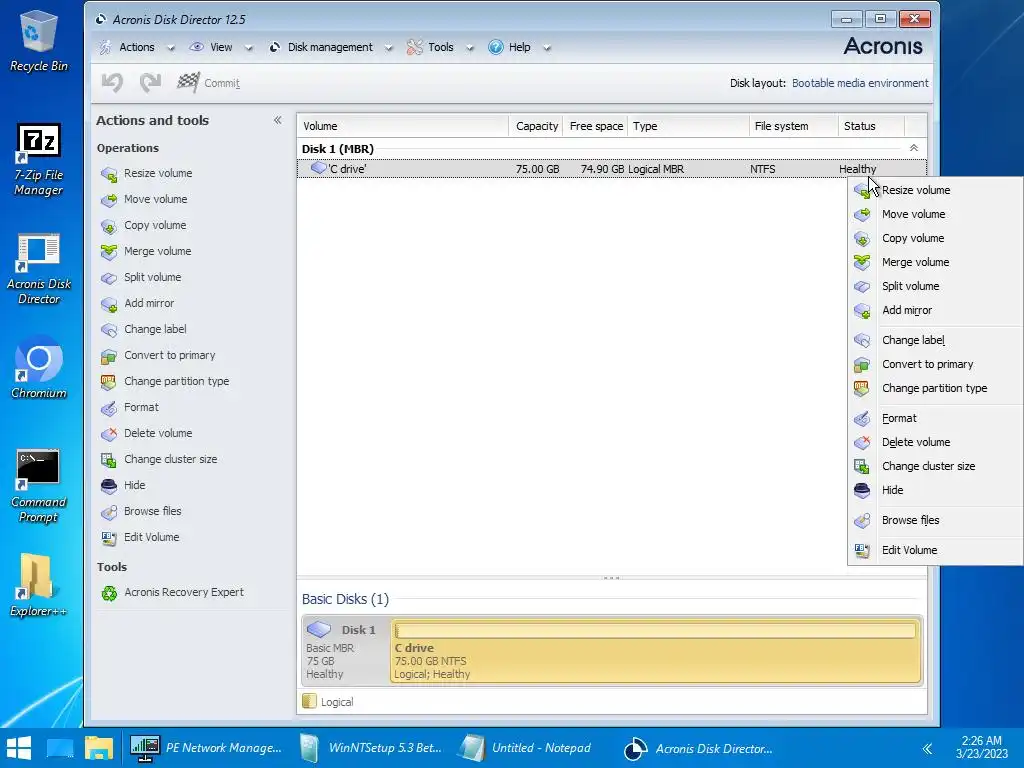Open the Tools menu dropdown arrow
Screen dimensions: 1024x768
[x=470, y=48]
